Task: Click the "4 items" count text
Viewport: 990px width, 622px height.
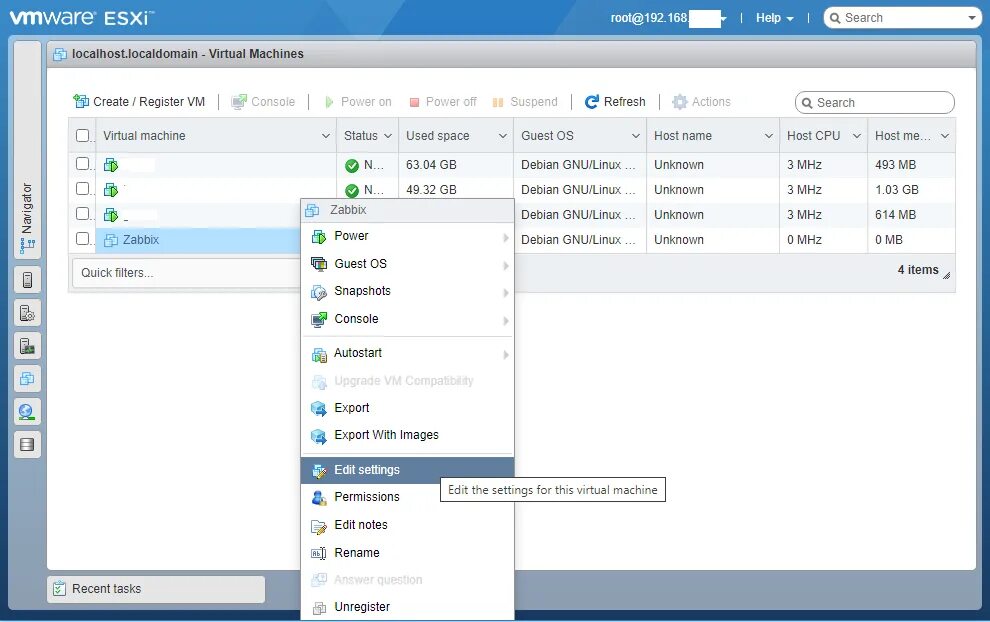Action: click(x=918, y=270)
